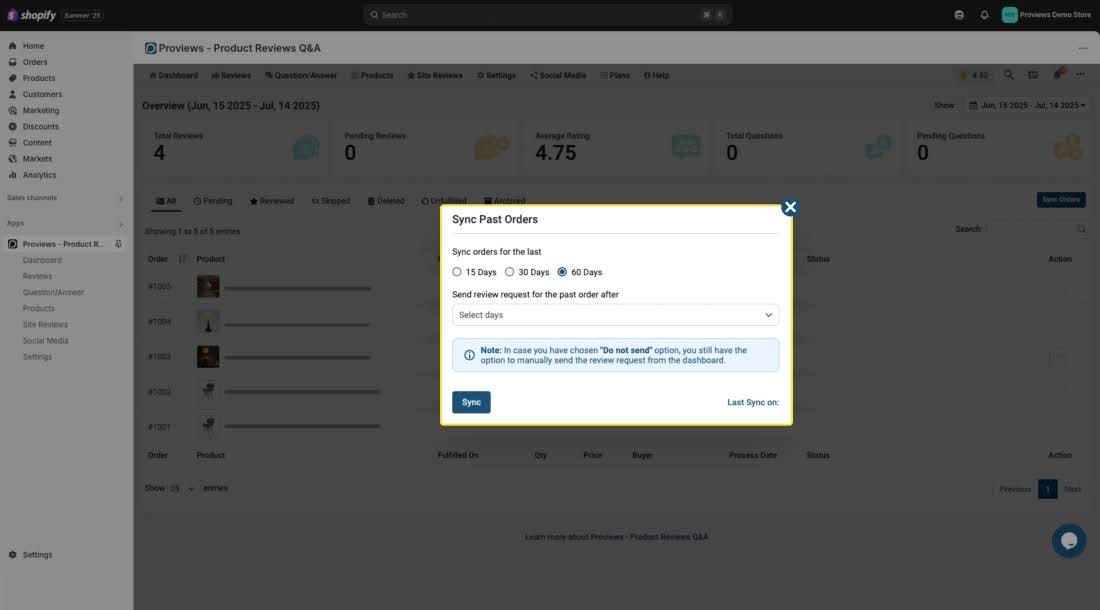This screenshot has width=1100, height=610.
Task: Click the search magnifier icon in app toolbar
Action: [1008, 75]
